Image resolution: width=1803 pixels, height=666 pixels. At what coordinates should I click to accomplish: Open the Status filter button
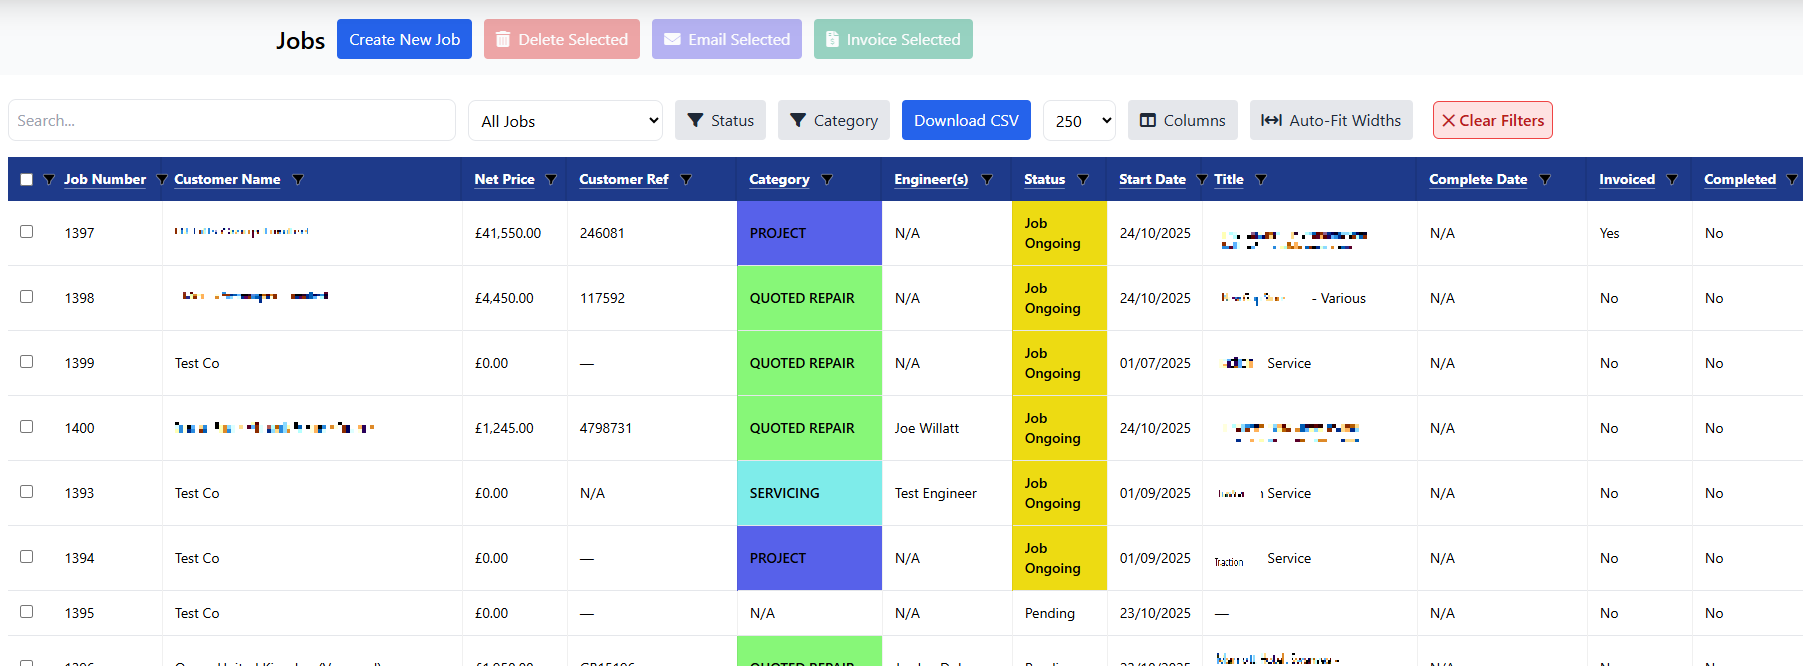[x=721, y=120]
